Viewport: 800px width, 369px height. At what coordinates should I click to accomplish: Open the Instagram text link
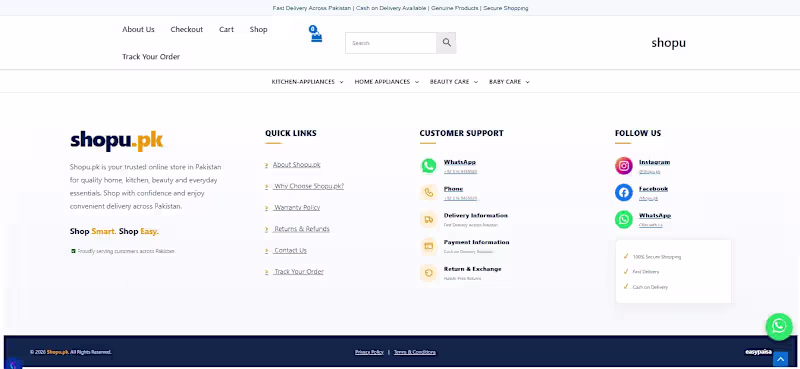pos(655,162)
